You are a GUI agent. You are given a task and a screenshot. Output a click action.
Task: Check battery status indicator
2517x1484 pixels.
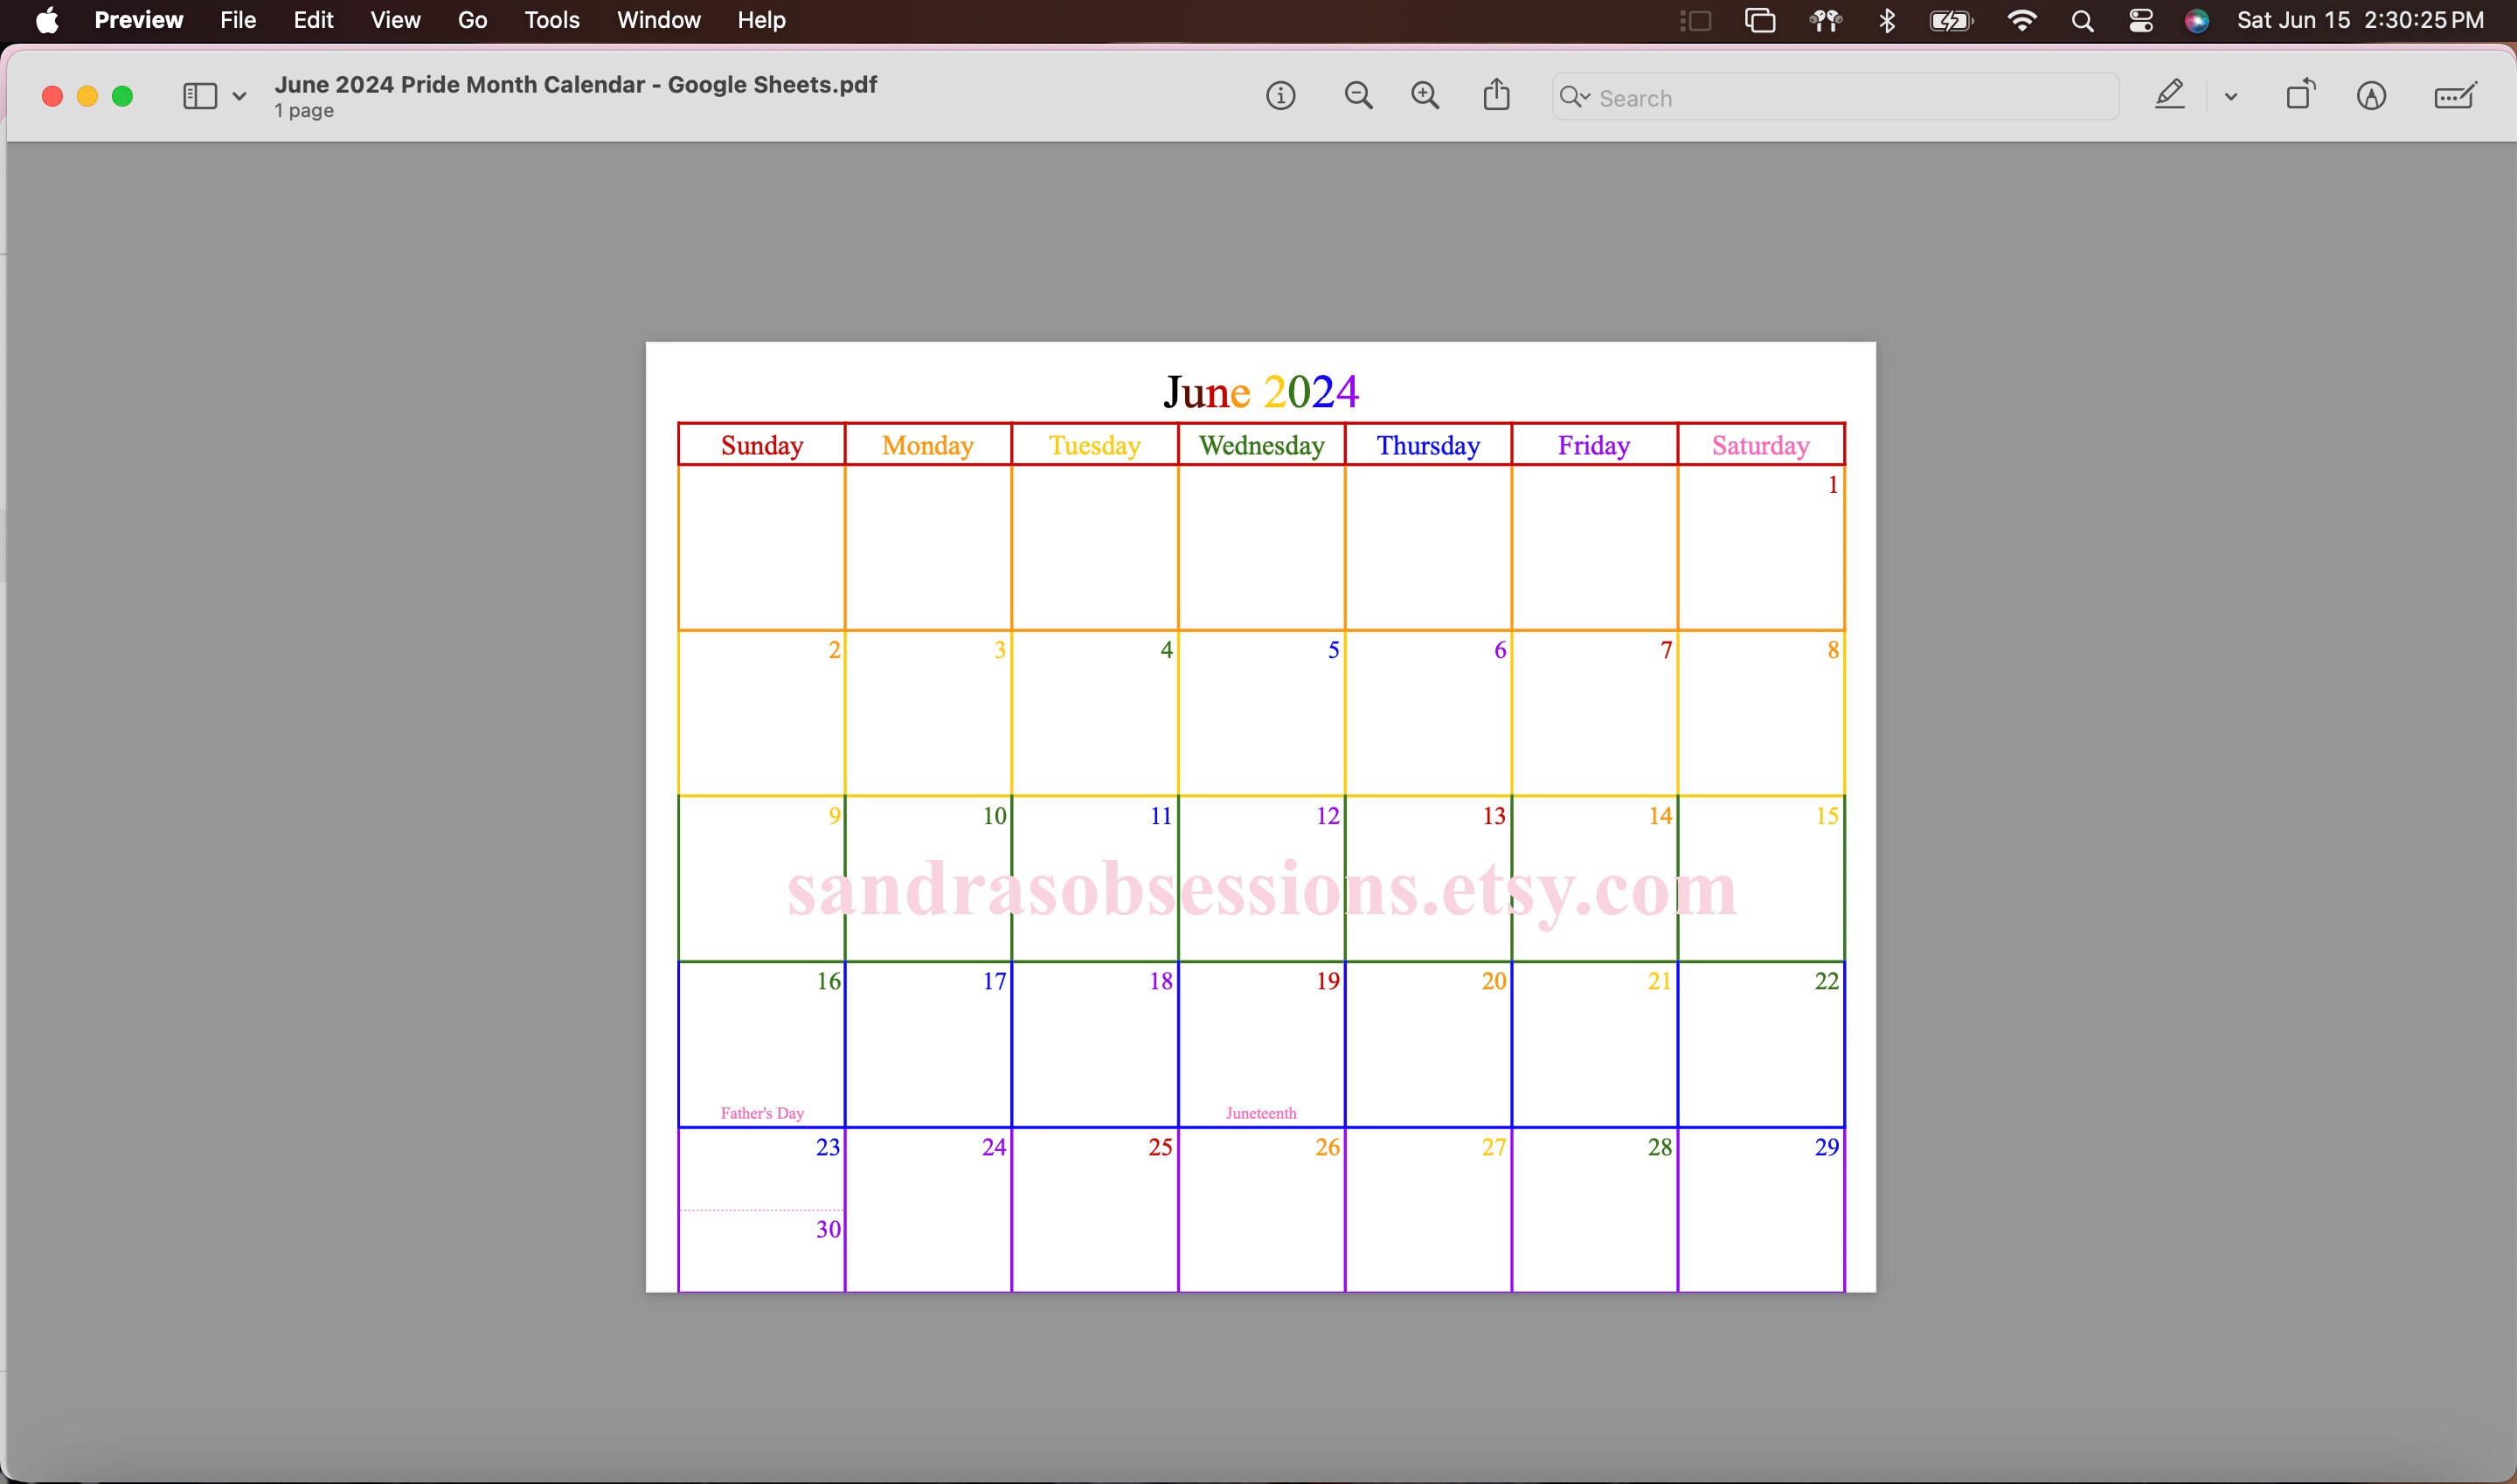(x=1948, y=20)
